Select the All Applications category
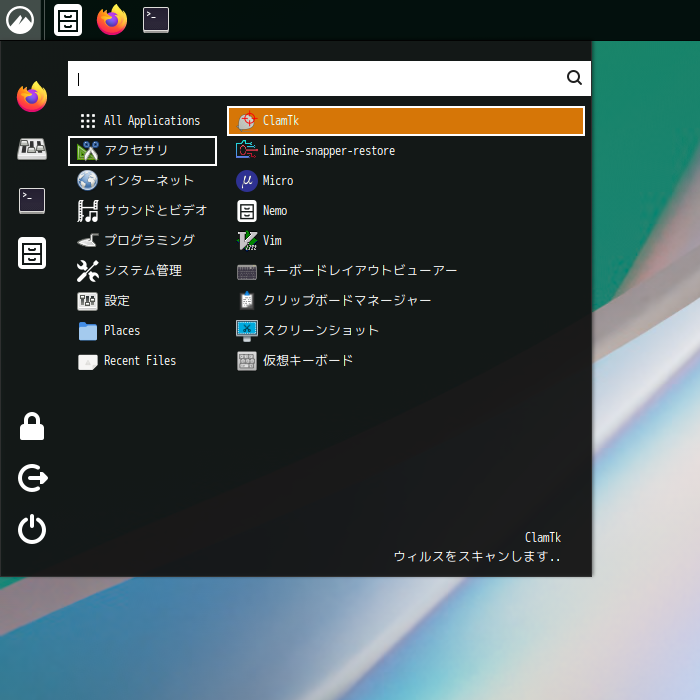Viewport: 700px width, 700px height. tap(142, 121)
